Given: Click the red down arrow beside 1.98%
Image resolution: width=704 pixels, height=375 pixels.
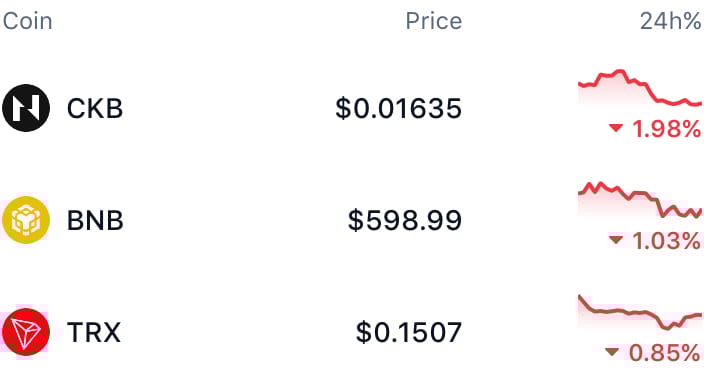Looking at the screenshot, I should pos(616,128).
